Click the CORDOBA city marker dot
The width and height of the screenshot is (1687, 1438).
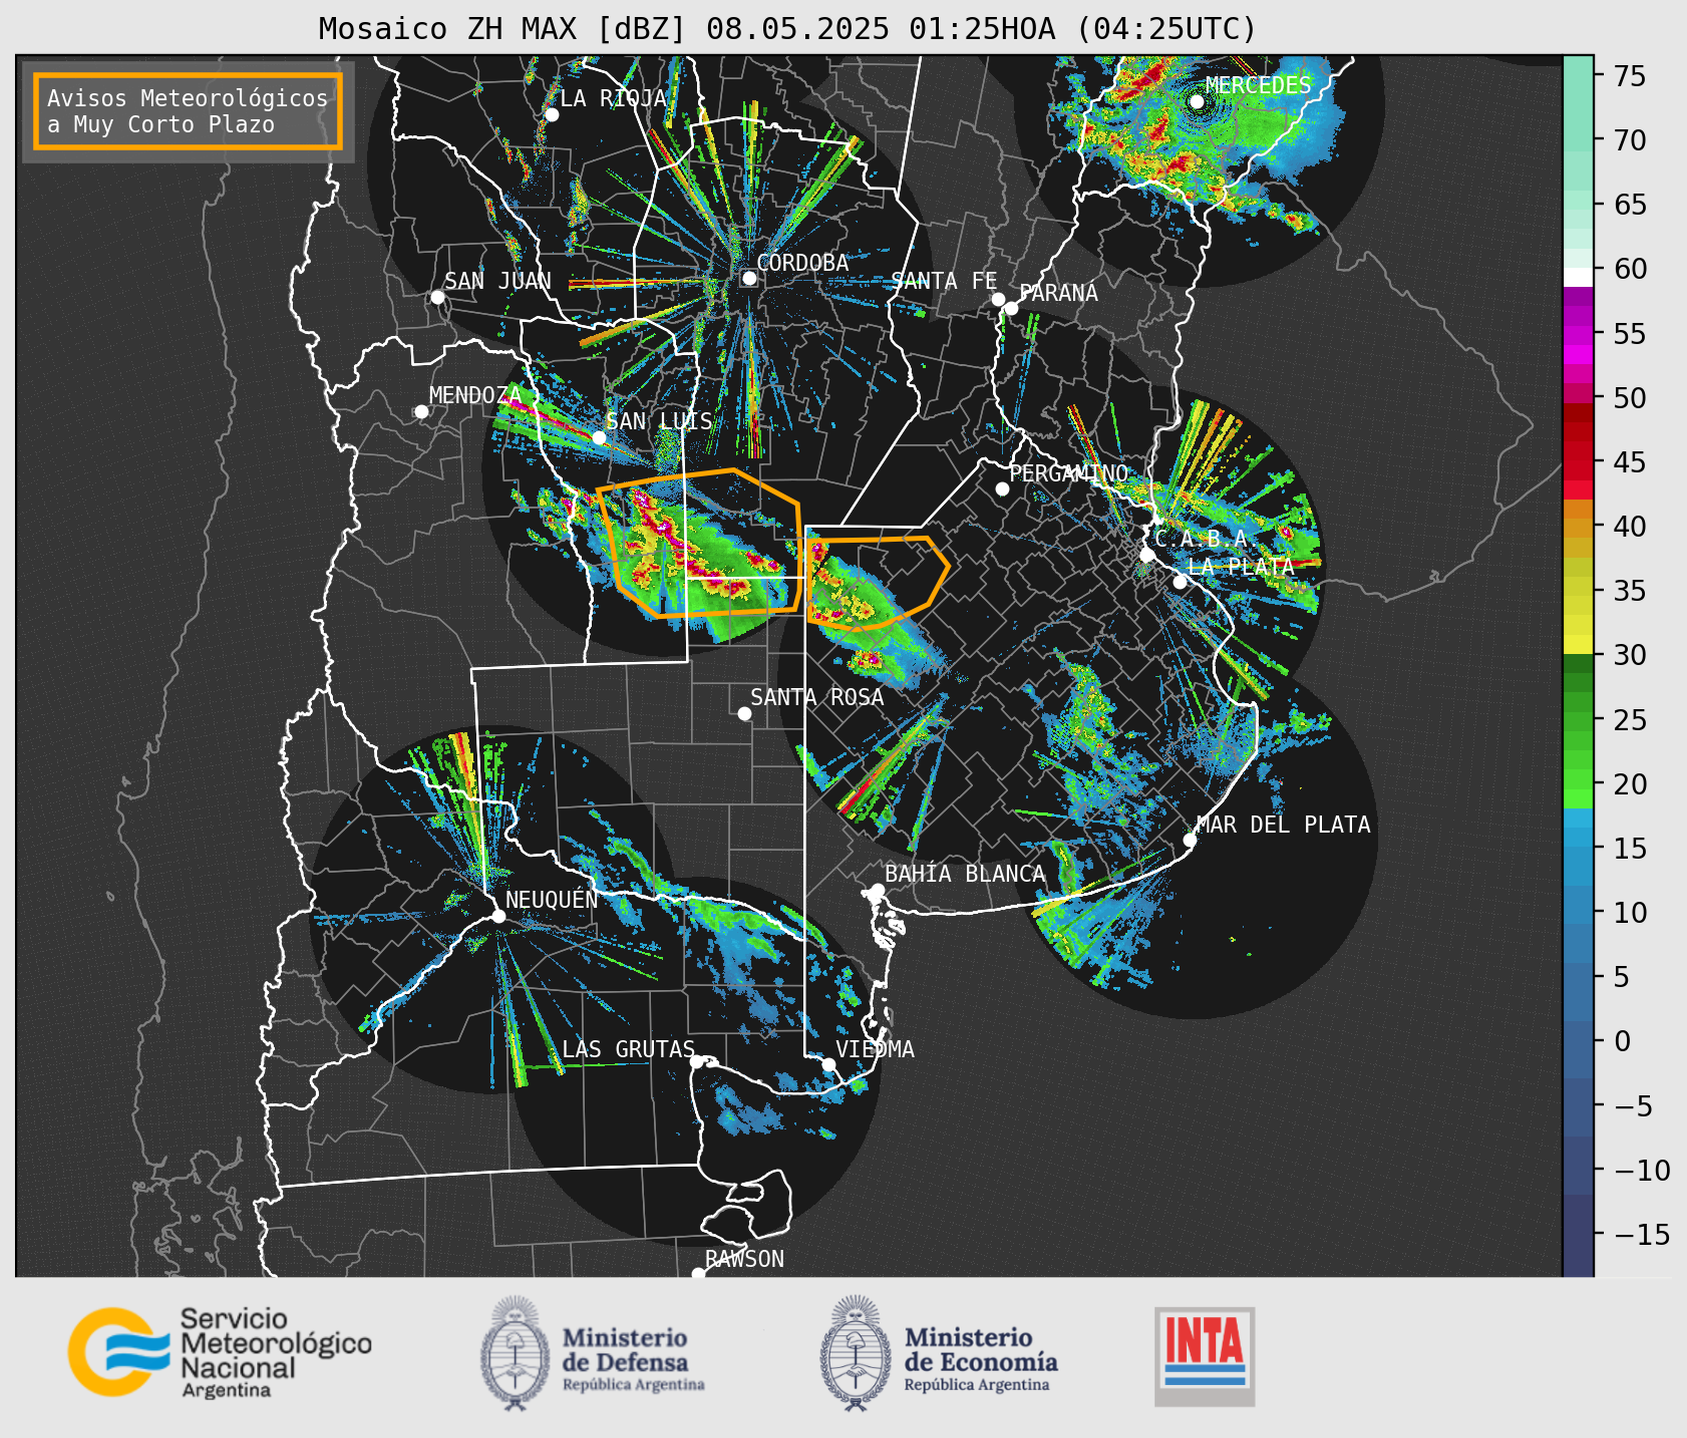[749, 278]
